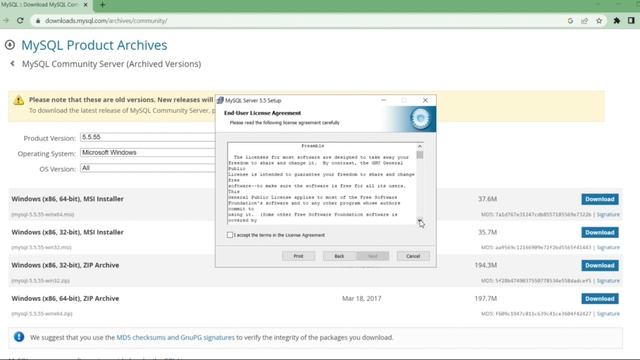Minimize the MySQL Server 5.5 Setup dialog
The height and width of the screenshot is (360, 640).
383,100
